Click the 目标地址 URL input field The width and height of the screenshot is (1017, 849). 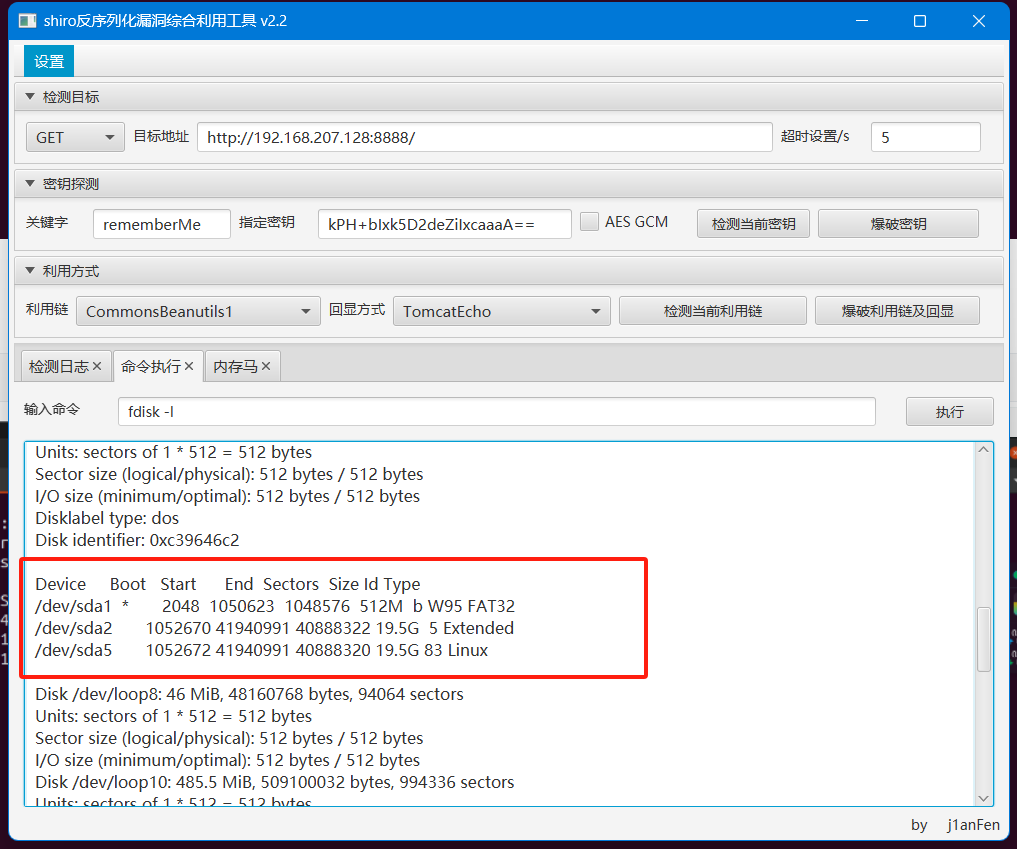point(485,138)
